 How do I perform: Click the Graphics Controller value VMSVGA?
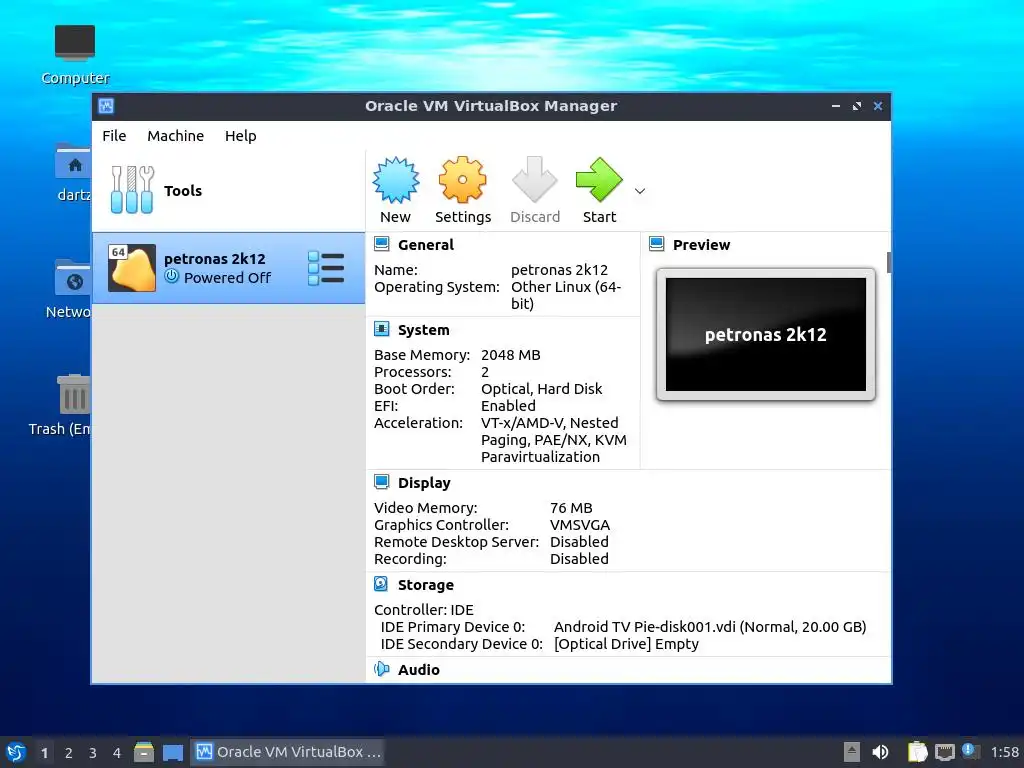point(580,524)
